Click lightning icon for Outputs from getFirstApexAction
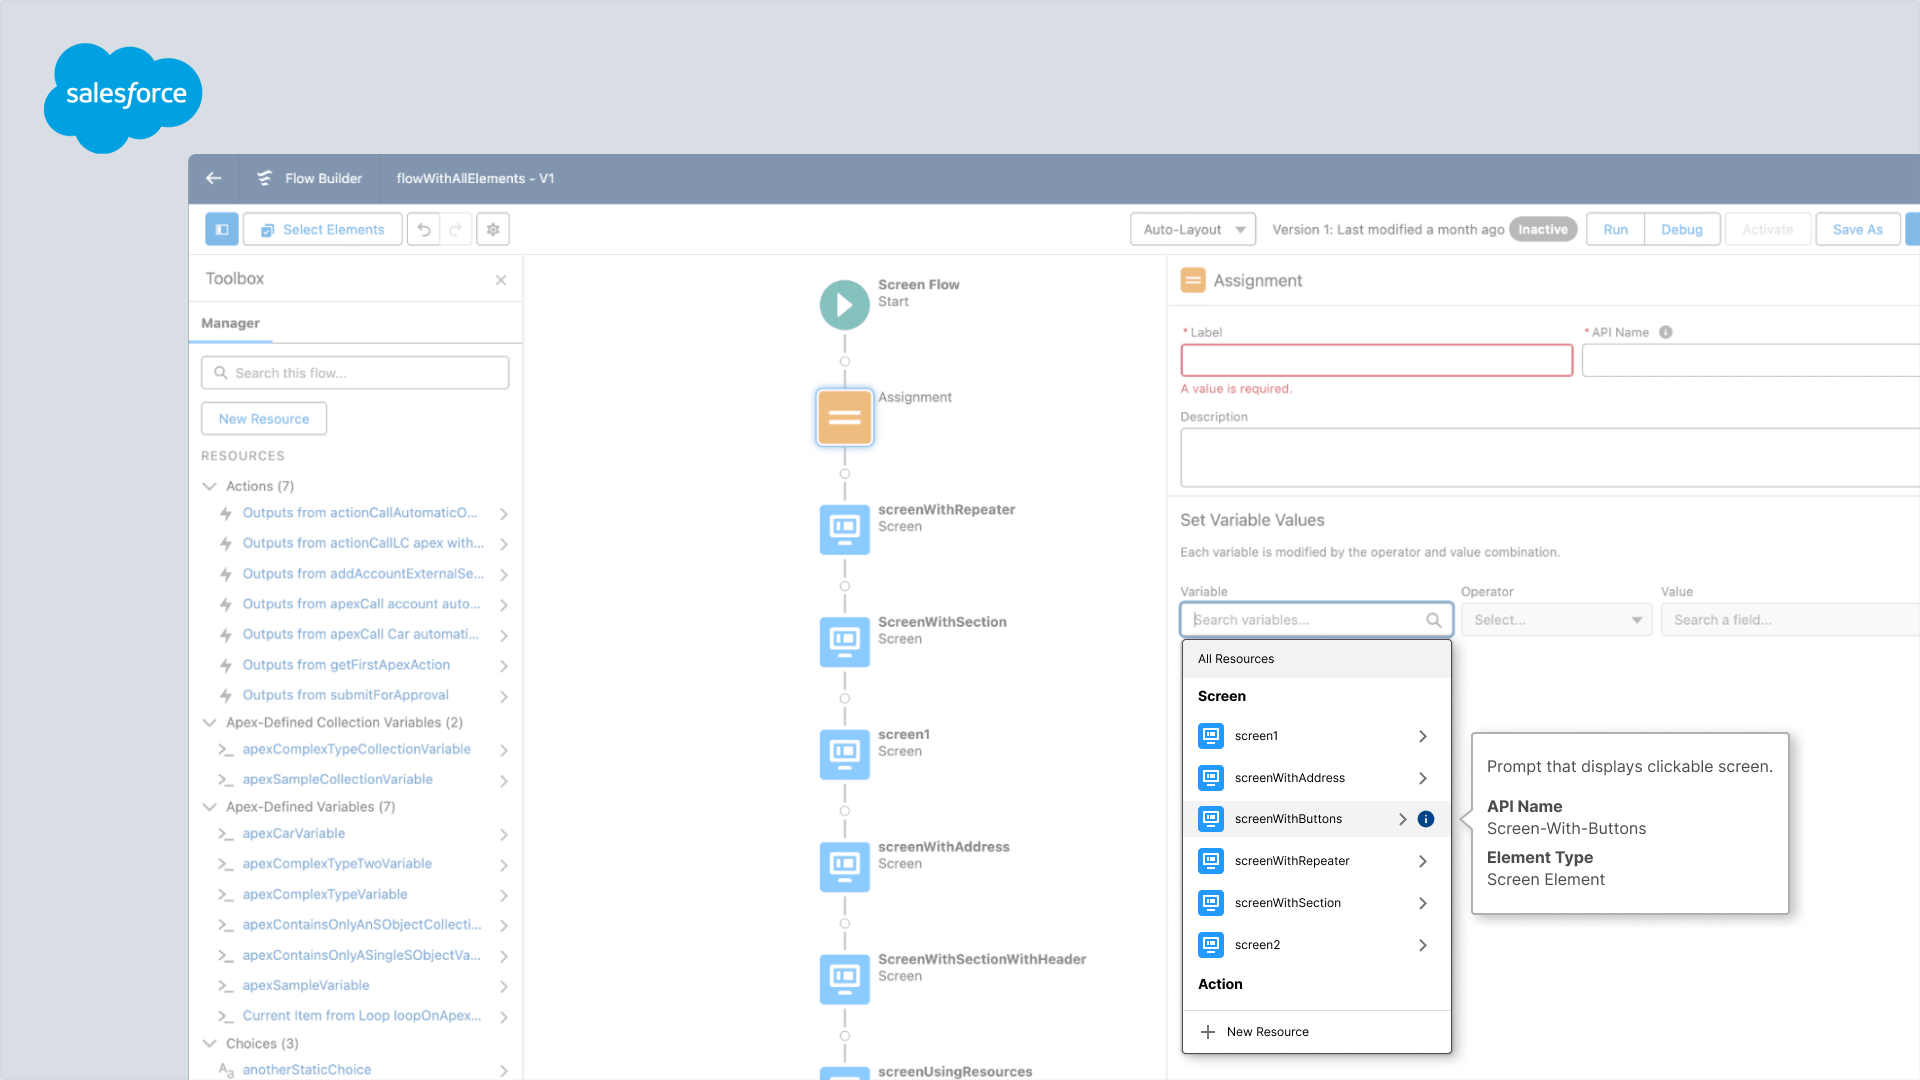Screen dimensions: 1920x1080 coord(226,665)
